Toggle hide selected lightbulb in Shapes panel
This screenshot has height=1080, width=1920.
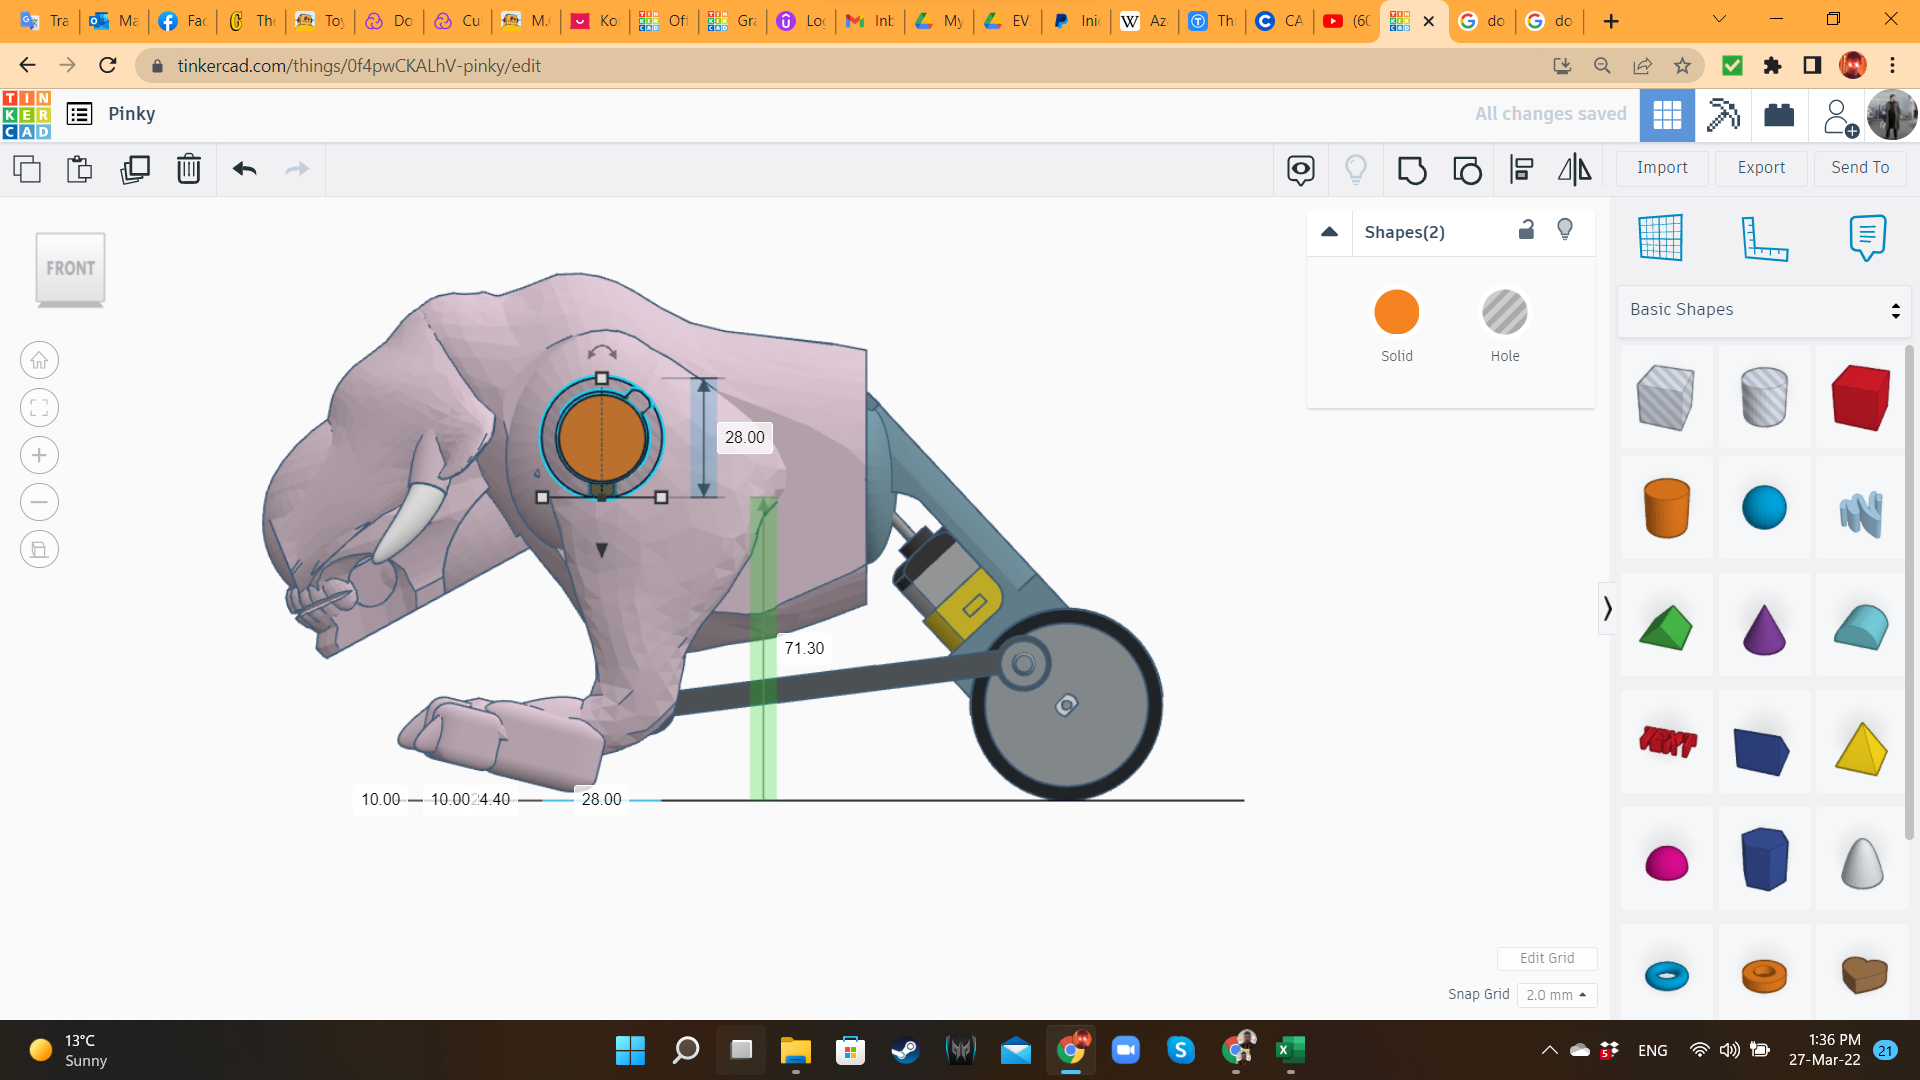[x=1565, y=230]
